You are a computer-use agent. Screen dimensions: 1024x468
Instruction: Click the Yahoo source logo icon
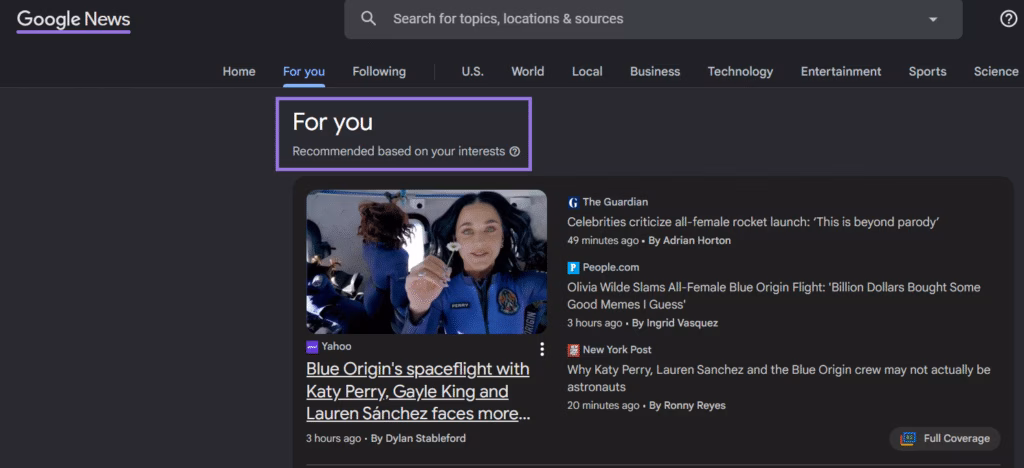(312, 347)
